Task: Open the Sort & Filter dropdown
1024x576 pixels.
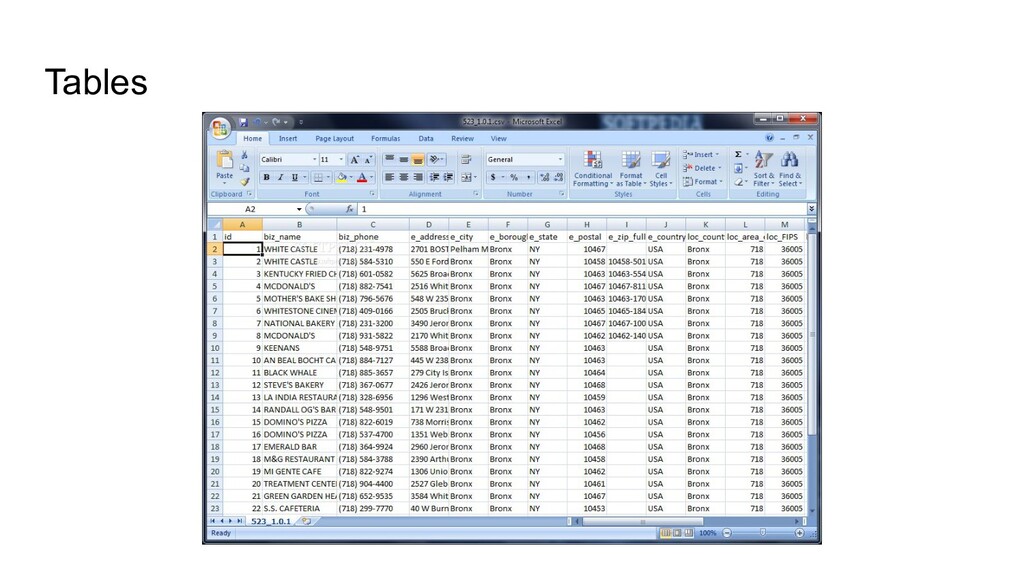Action: 763,168
